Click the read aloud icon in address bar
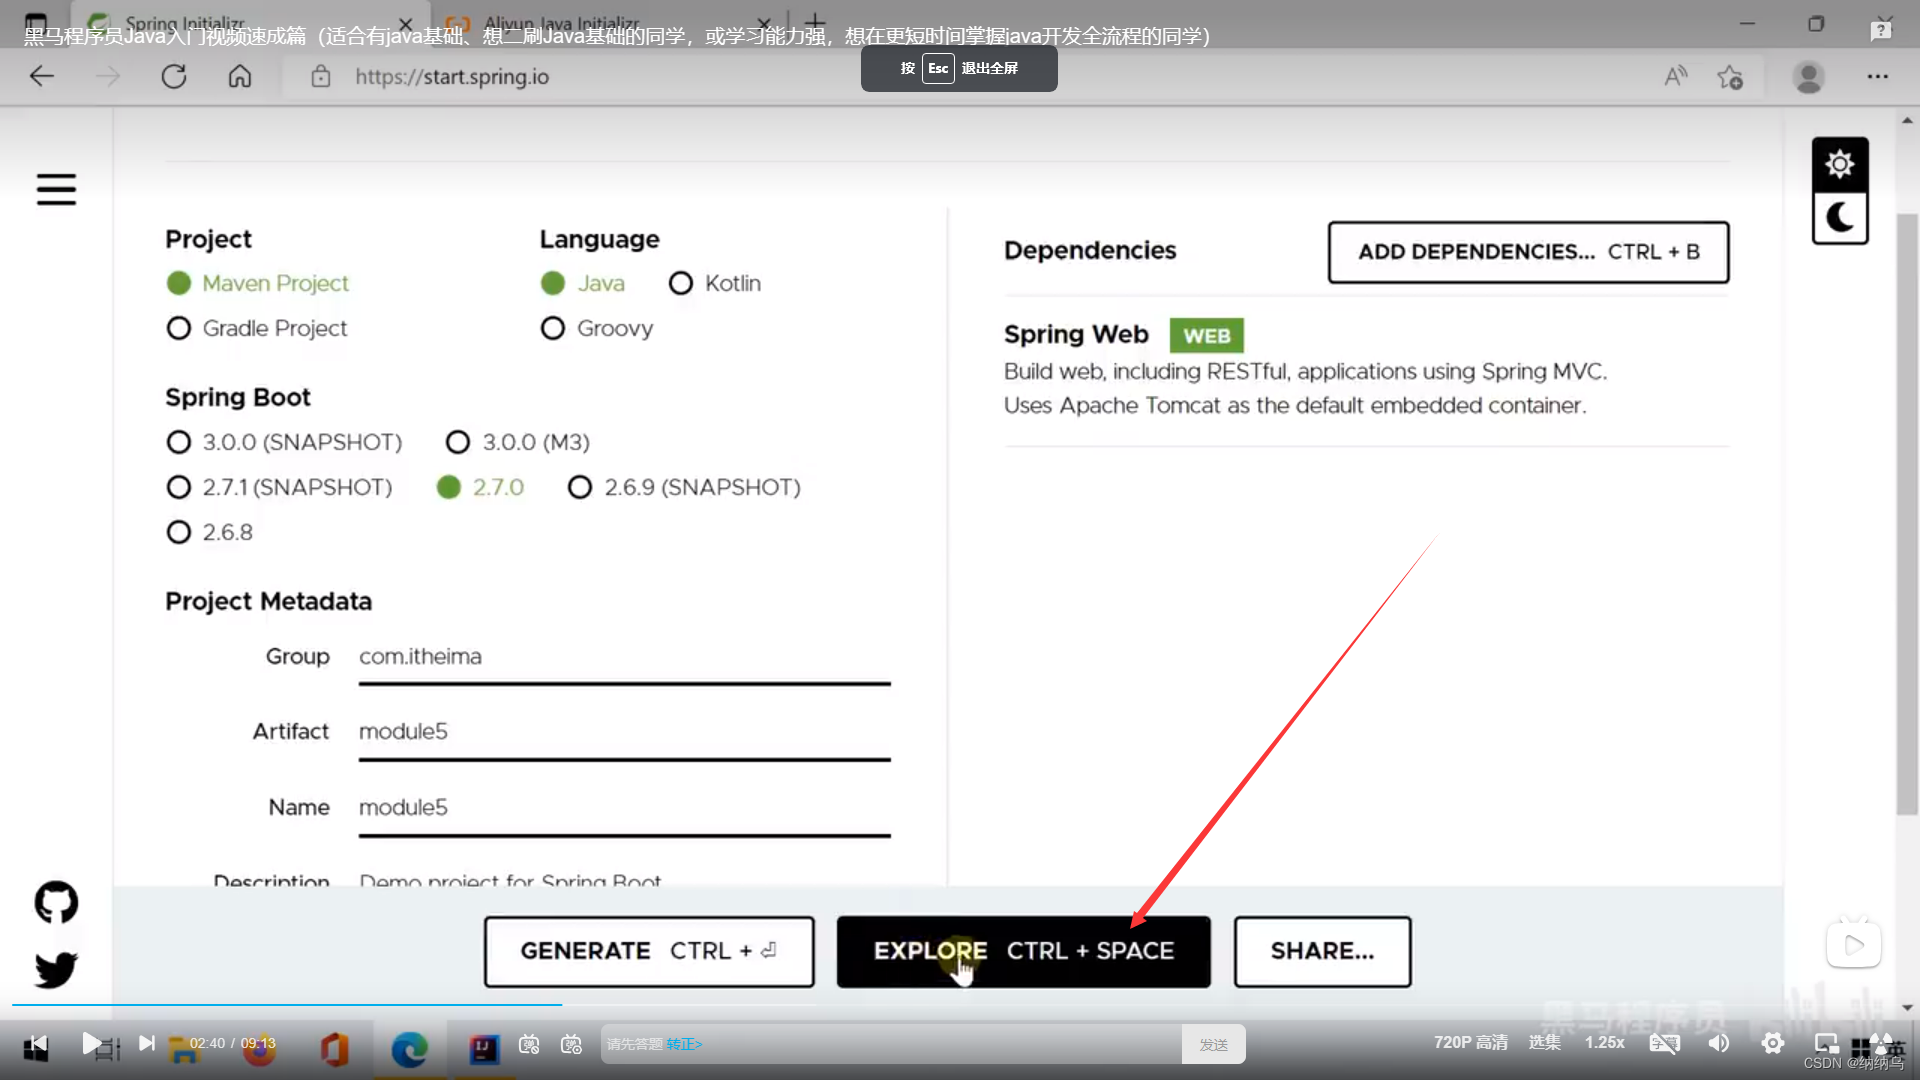Image resolution: width=1920 pixels, height=1080 pixels. pyautogui.click(x=1676, y=76)
